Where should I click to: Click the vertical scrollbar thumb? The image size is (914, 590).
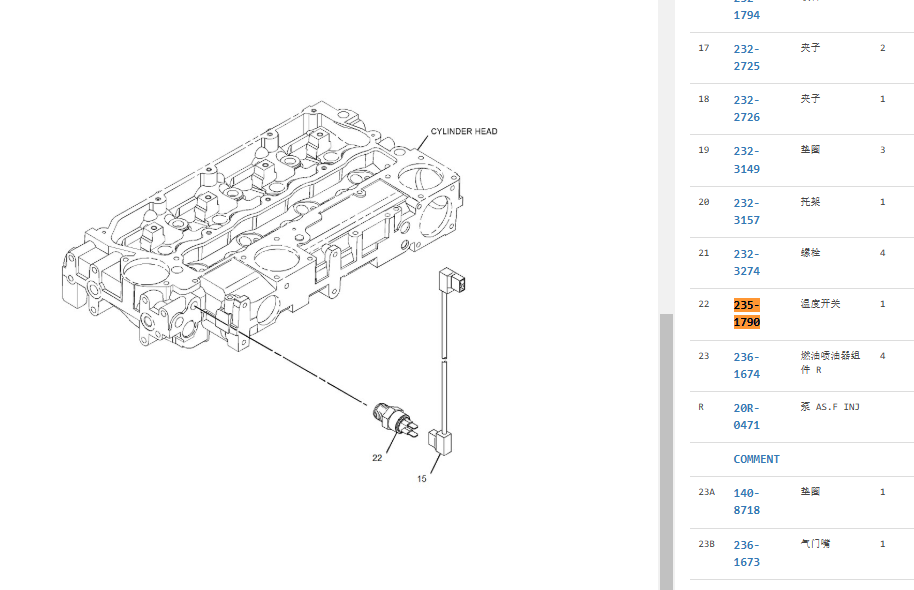(x=666, y=452)
